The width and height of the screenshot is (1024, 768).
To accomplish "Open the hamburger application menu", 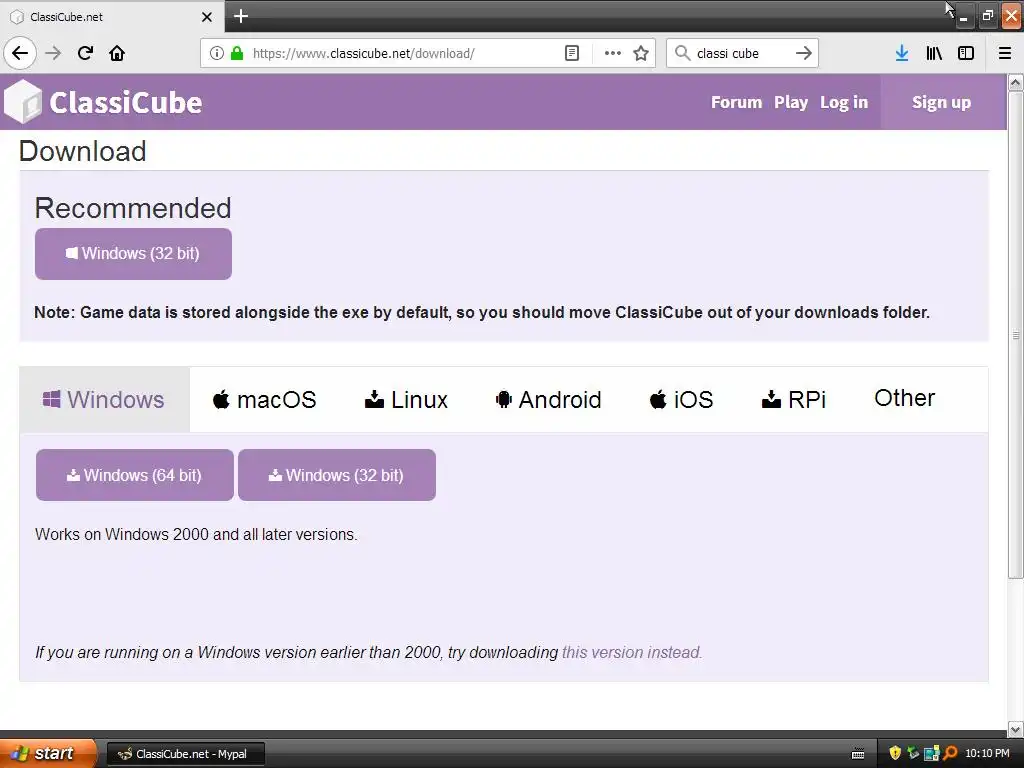I will click(x=1005, y=53).
